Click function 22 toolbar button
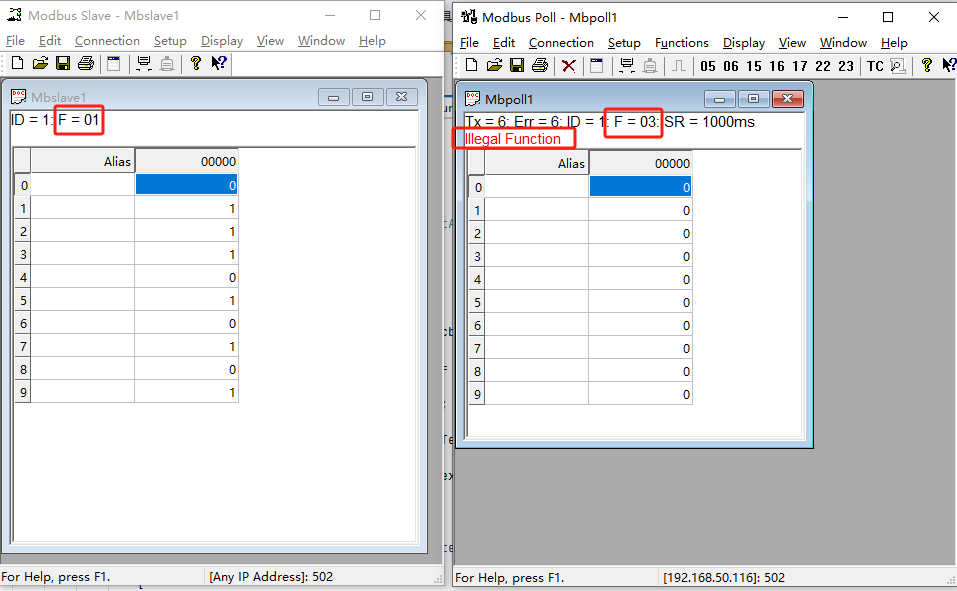The height and width of the screenshot is (591, 957). [823, 66]
